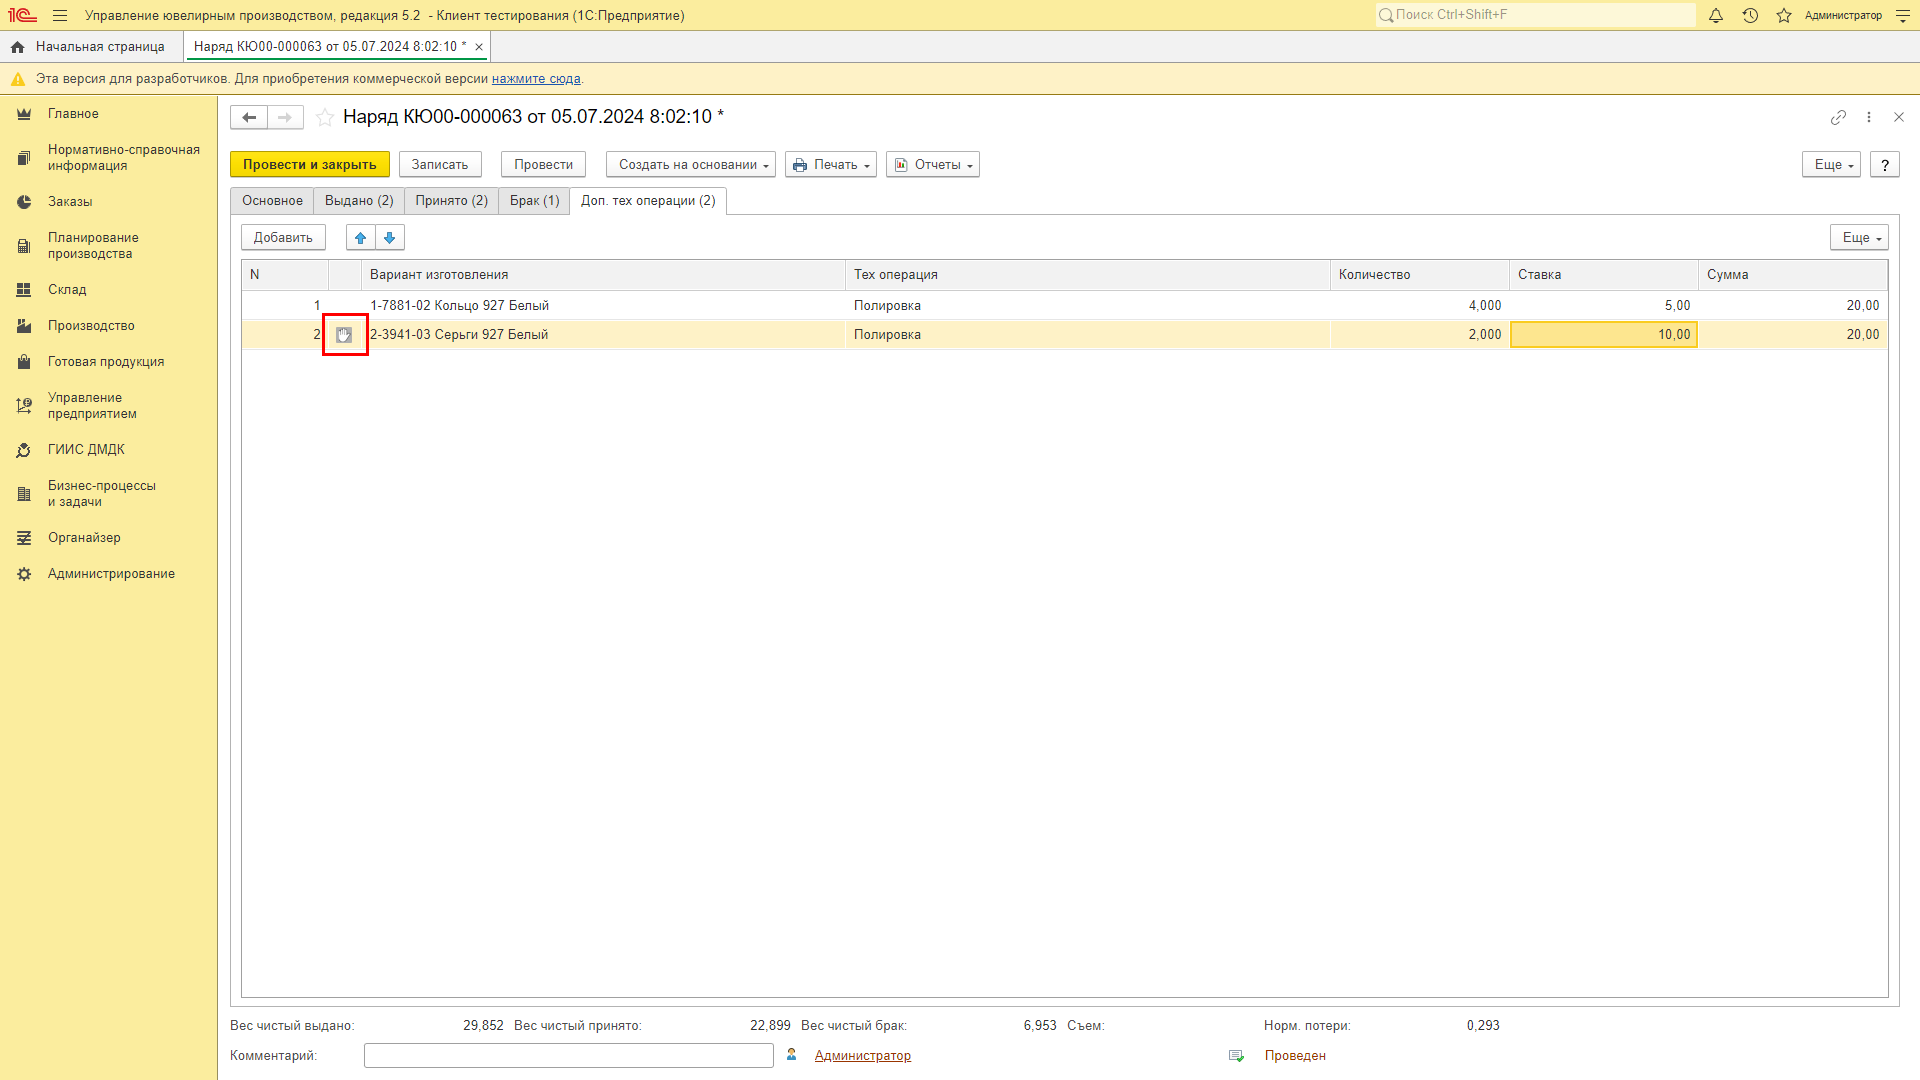Viewport: 1920px width, 1080px height.
Task: Switch to Основное tab
Action: [x=272, y=201]
